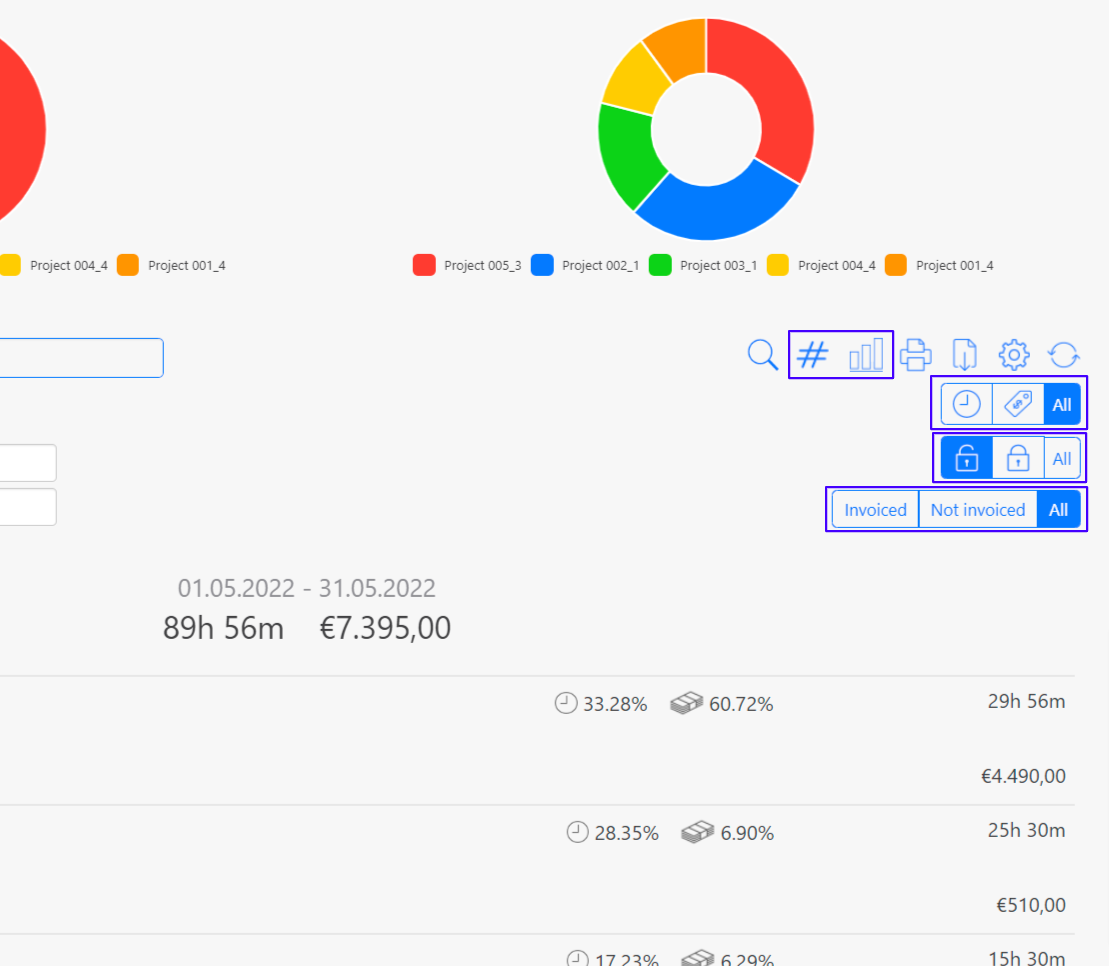1109x966 pixels.
Task: Open the settings gear icon
Action: [x=1014, y=354]
